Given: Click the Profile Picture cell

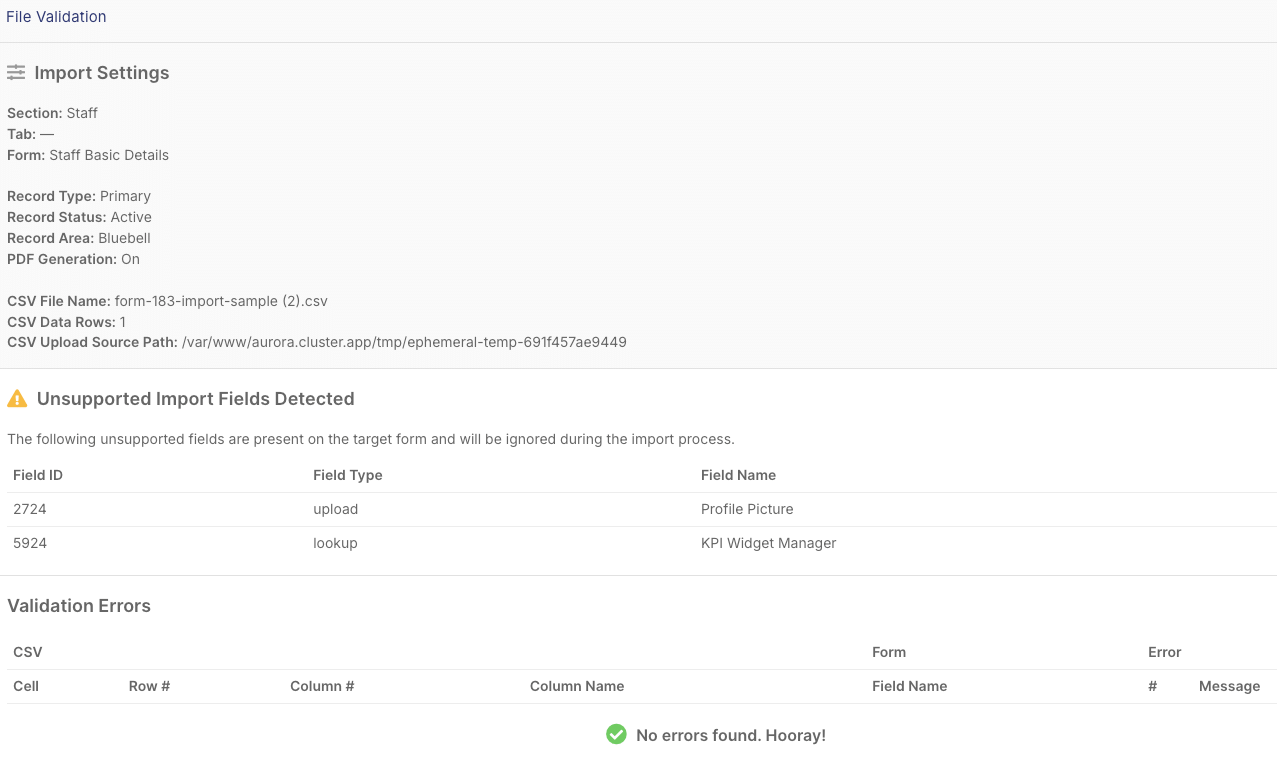Looking at the screenshot, I should tap(747, 509).
